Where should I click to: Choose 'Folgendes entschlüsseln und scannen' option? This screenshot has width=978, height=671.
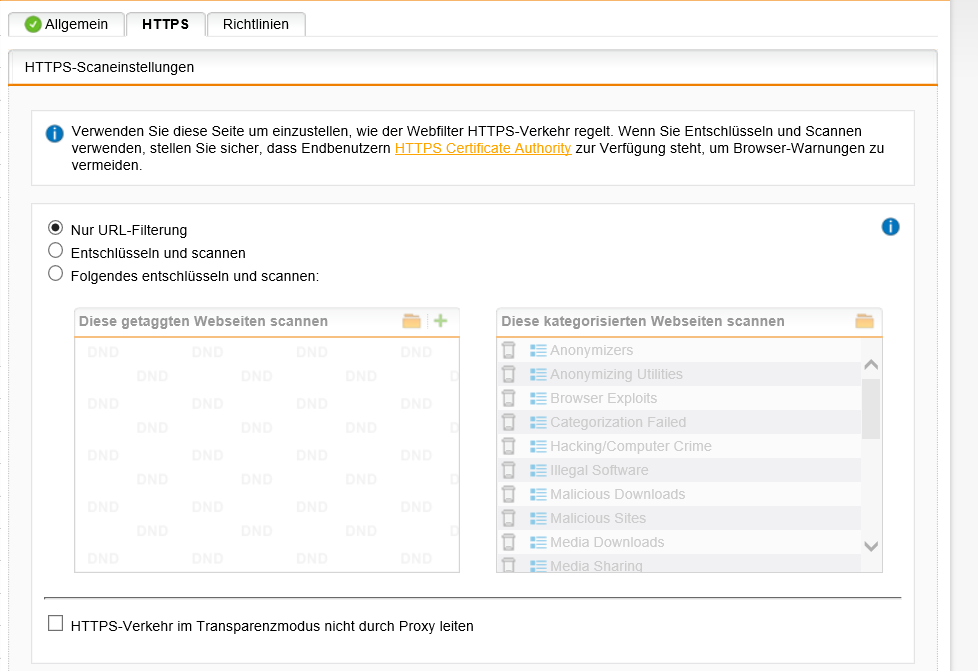pyautogui.click(x=56, y=275)
